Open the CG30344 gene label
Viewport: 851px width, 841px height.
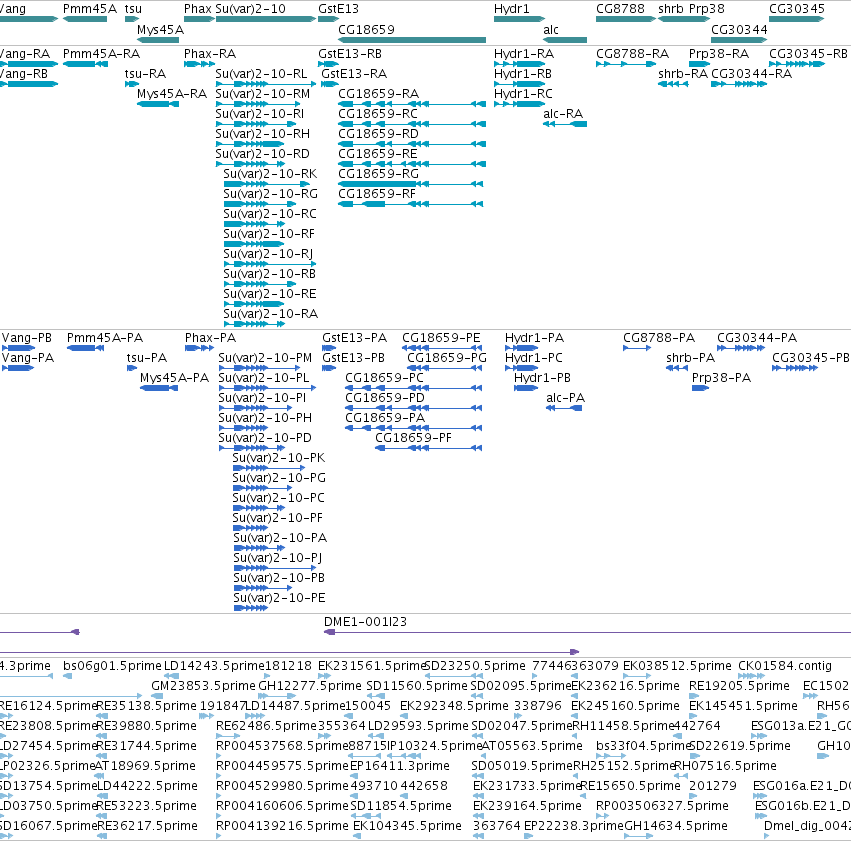coord(739,29)
